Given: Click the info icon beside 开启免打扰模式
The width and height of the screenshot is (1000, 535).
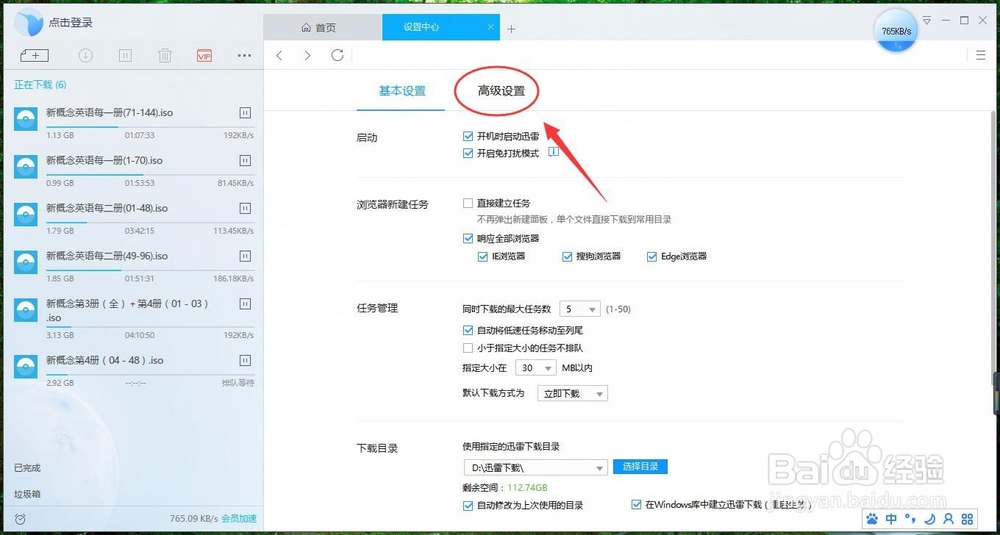Looking at the screenshot, I should 554,152.
